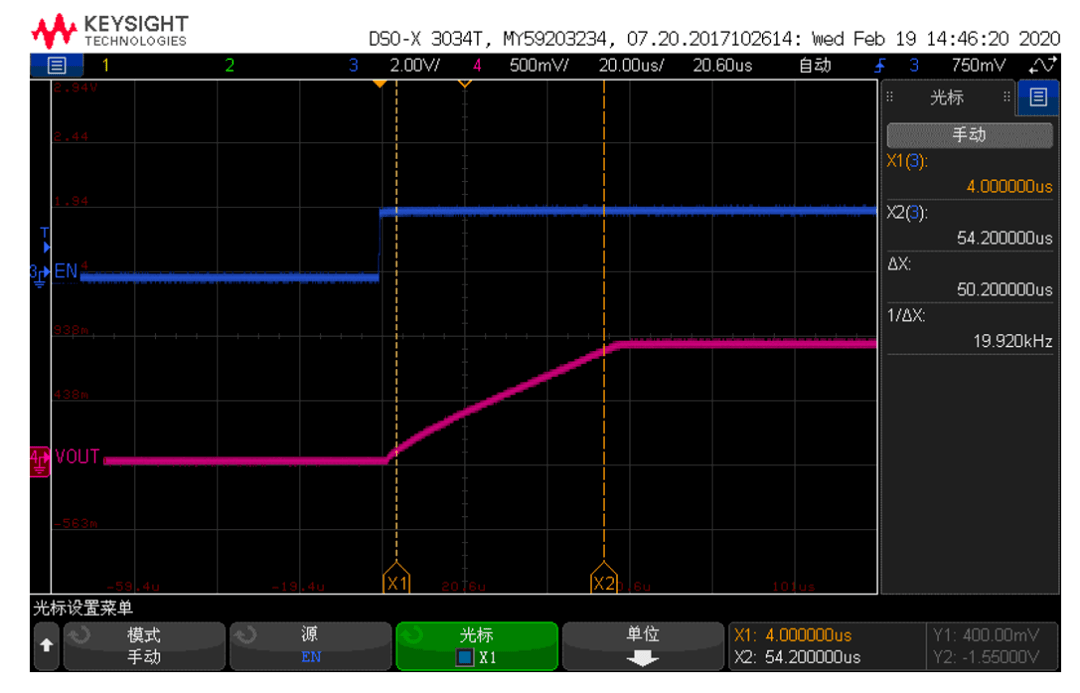Click the 750mV trigger level readout

coord(978,65)
